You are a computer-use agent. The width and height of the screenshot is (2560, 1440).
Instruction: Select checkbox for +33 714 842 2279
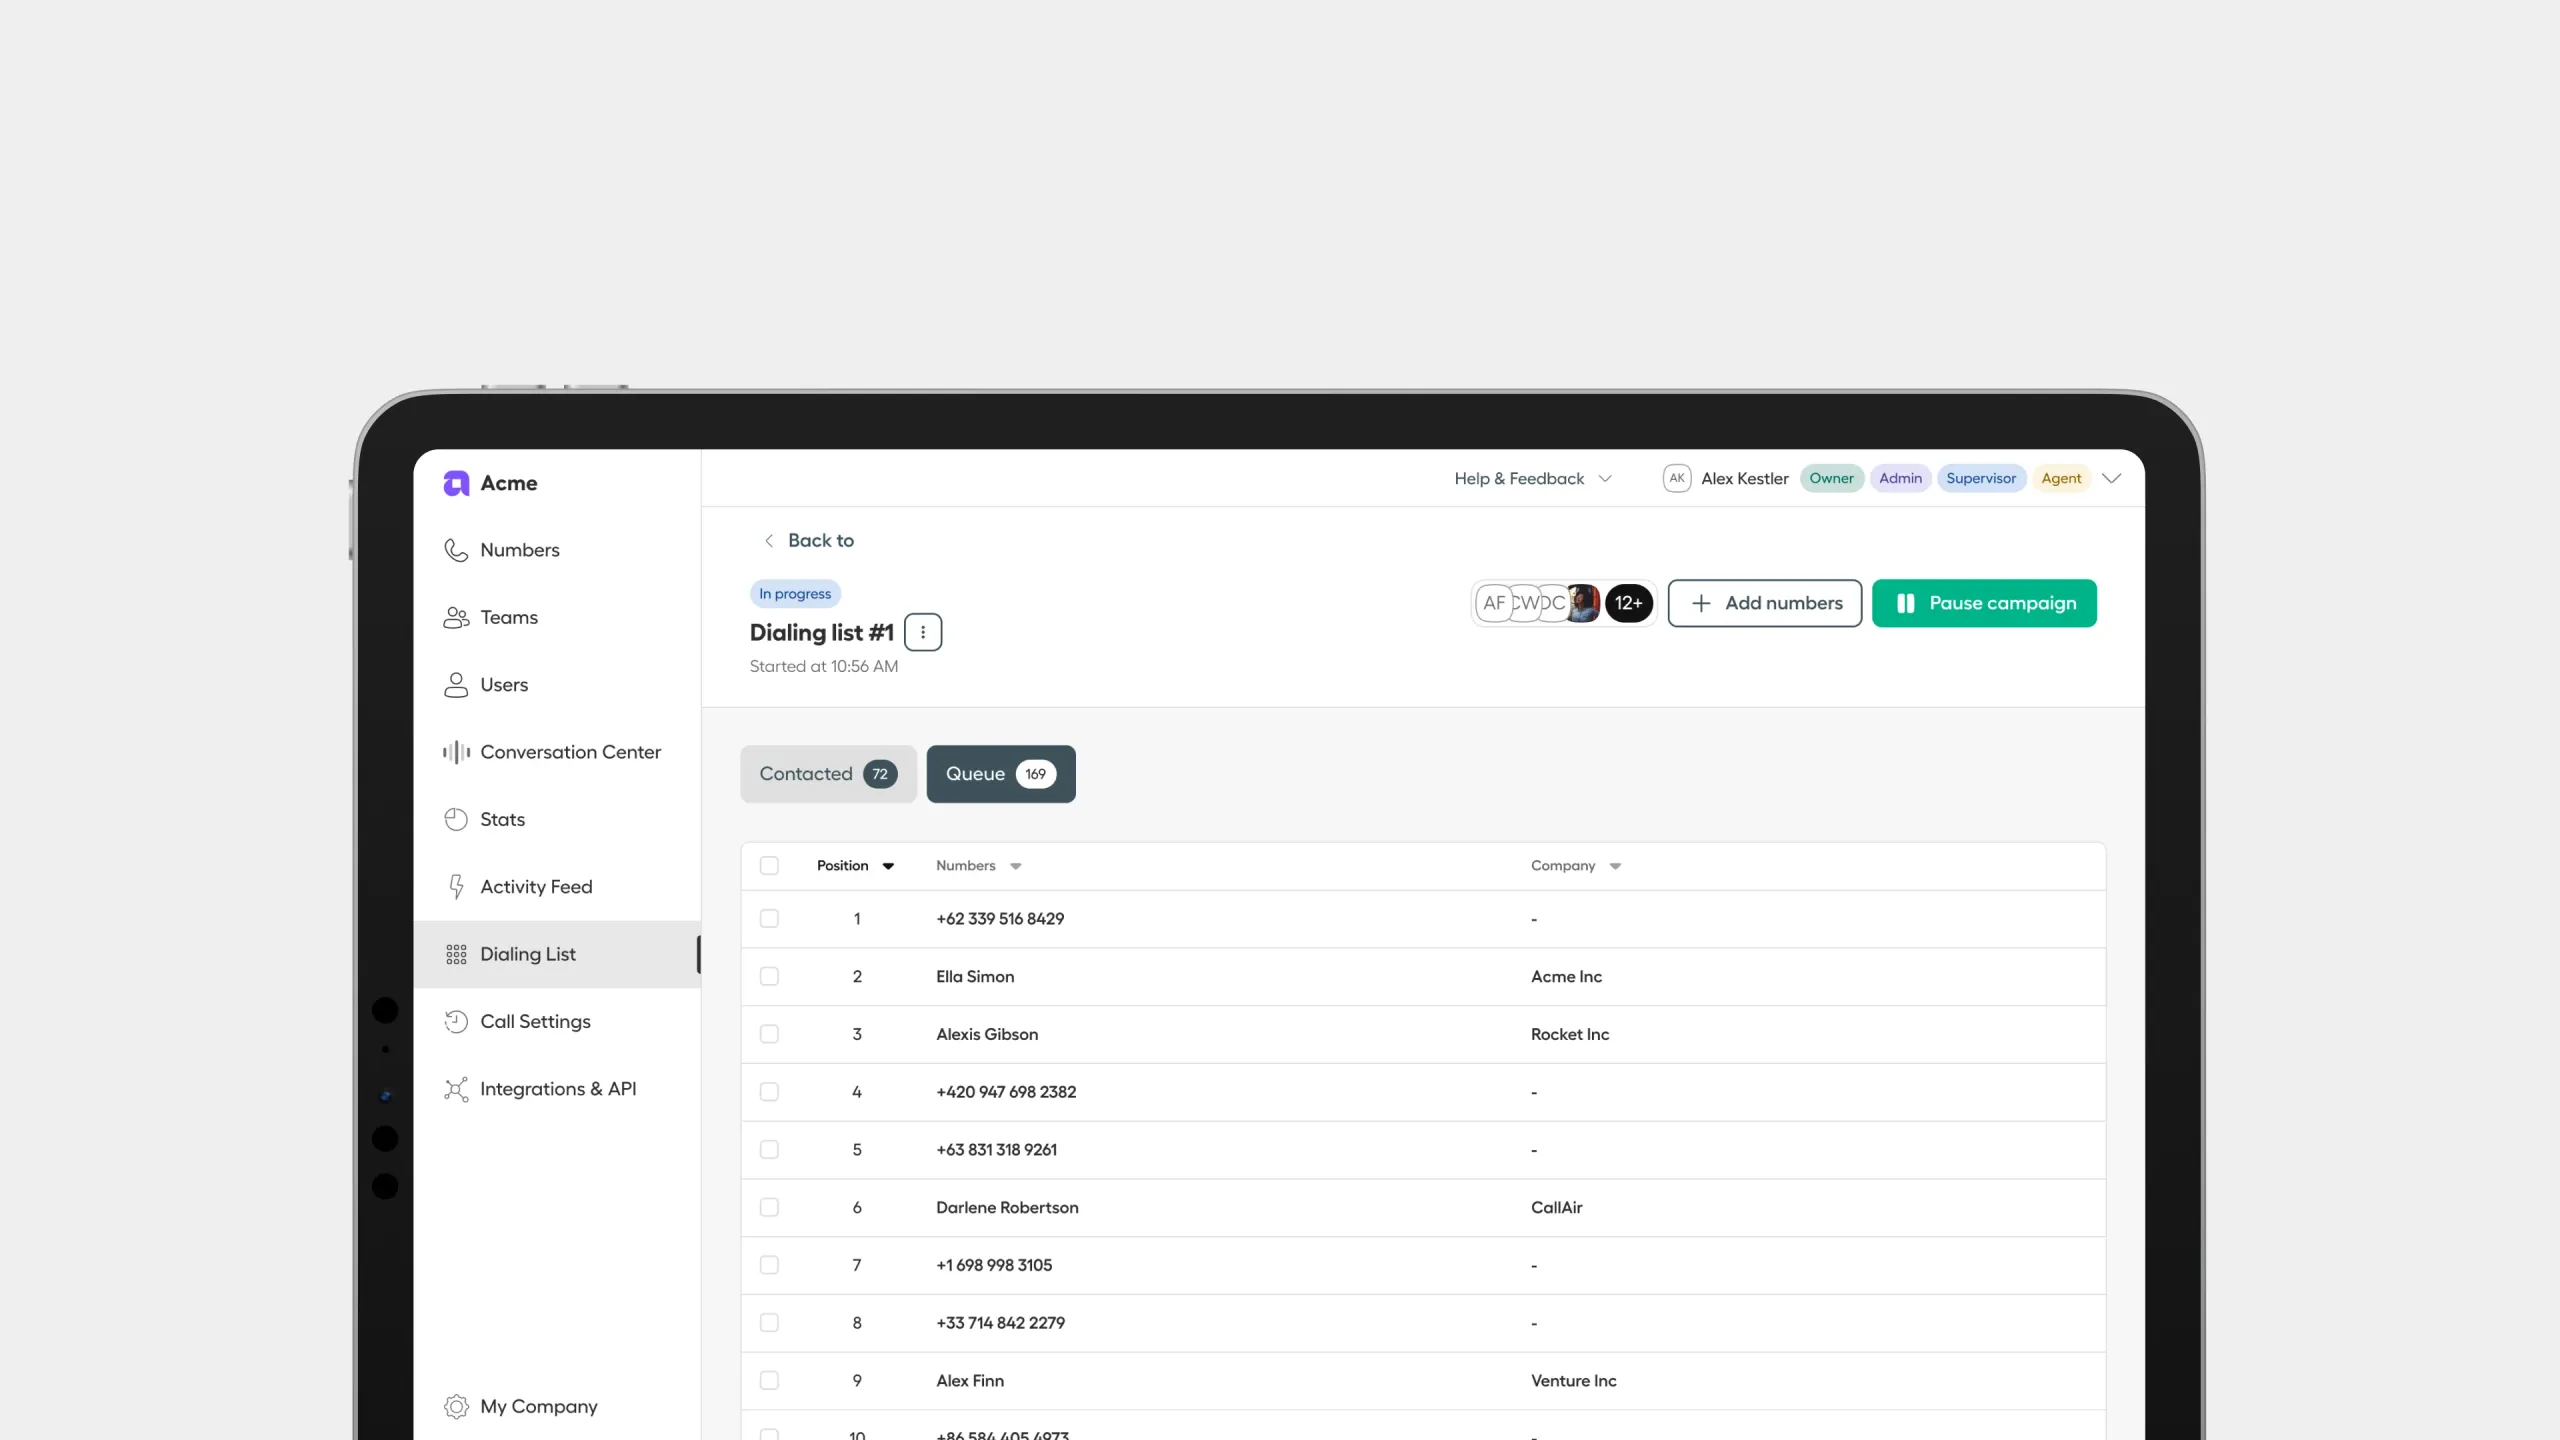click(769, 1323)
